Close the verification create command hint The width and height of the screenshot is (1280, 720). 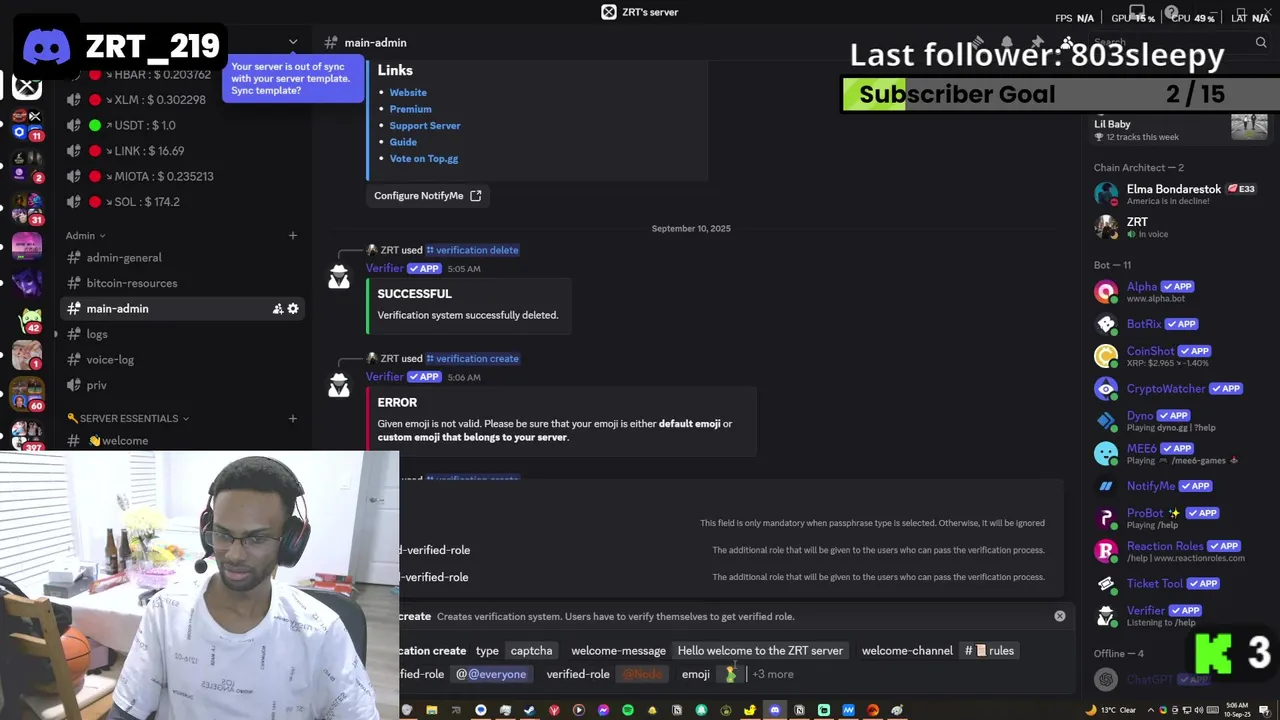[1060, 616]
